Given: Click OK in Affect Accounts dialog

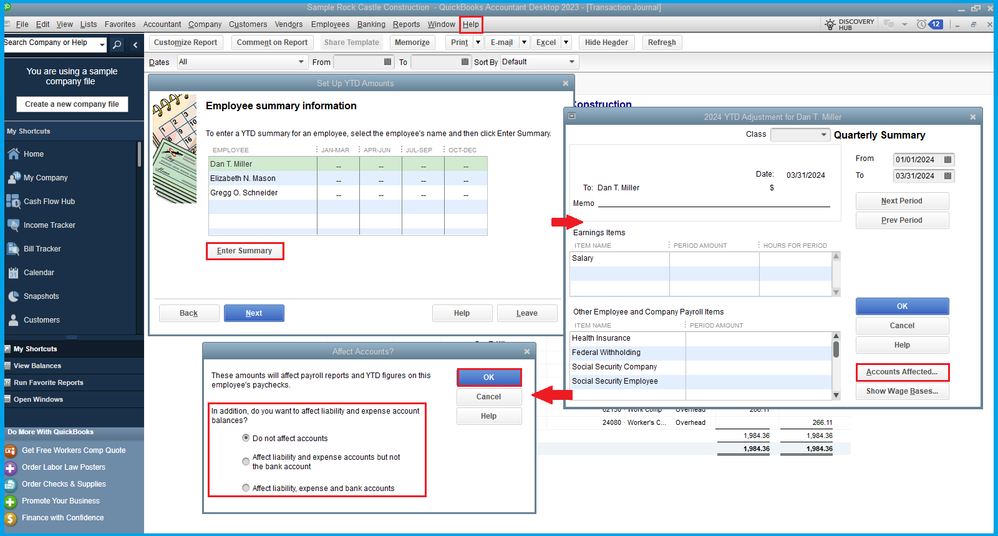Looking at the screenshot, I should coord(489,377).
